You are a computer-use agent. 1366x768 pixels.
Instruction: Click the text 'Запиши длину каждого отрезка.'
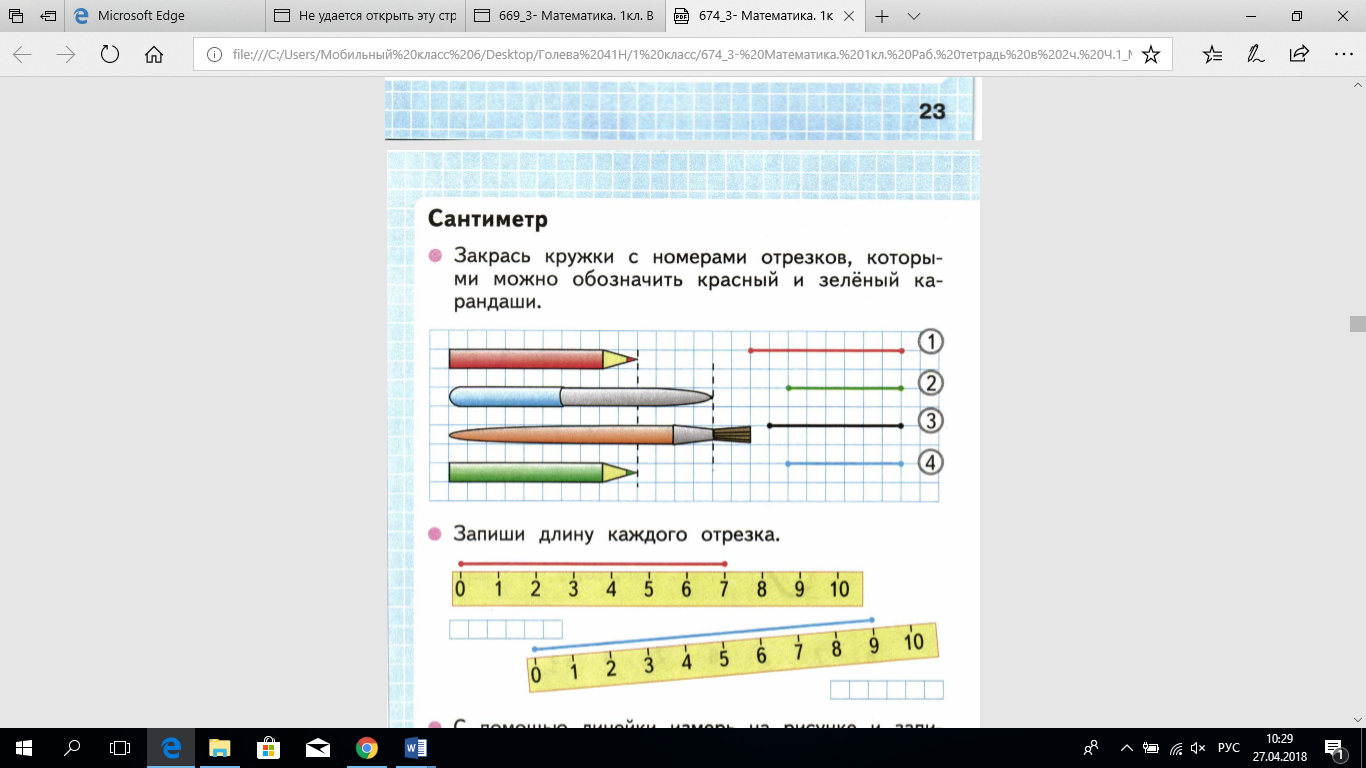point(616,535)
